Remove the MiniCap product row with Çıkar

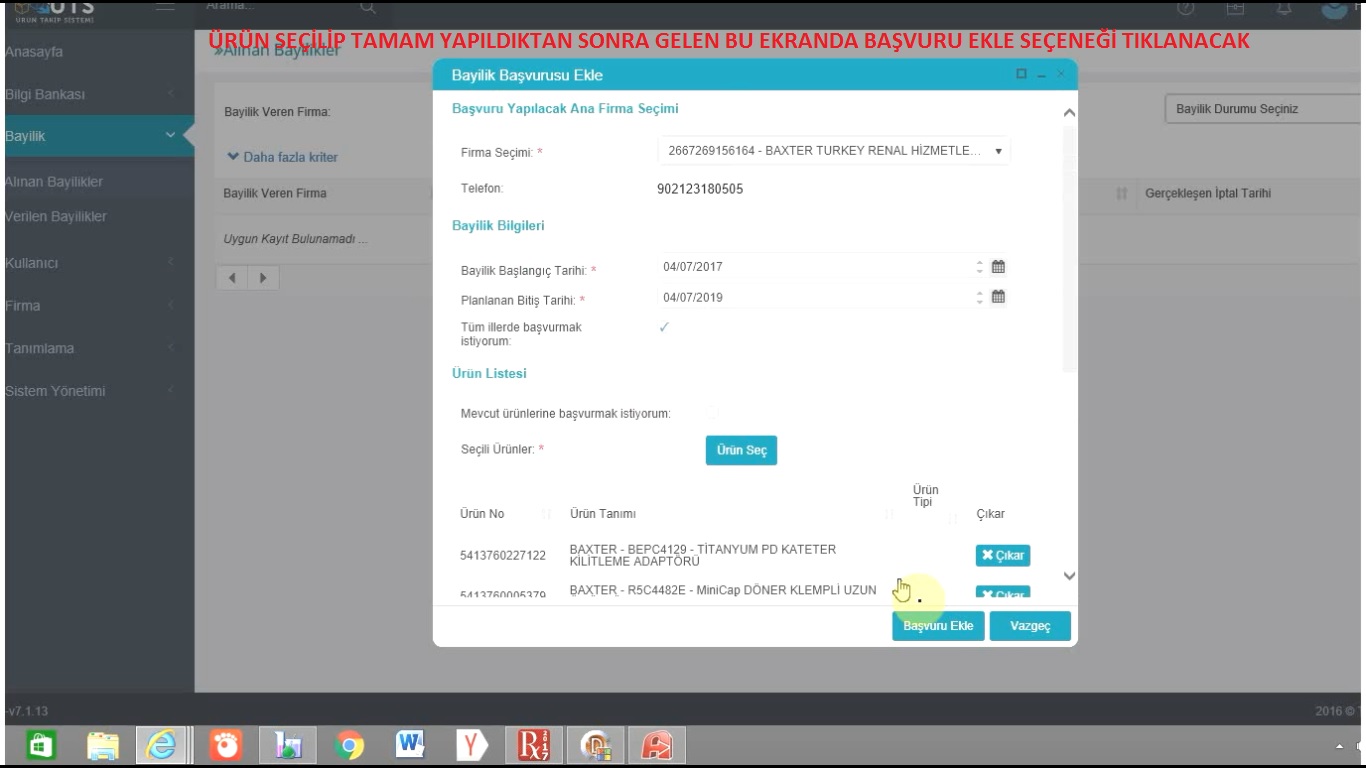click(1002, 593)
